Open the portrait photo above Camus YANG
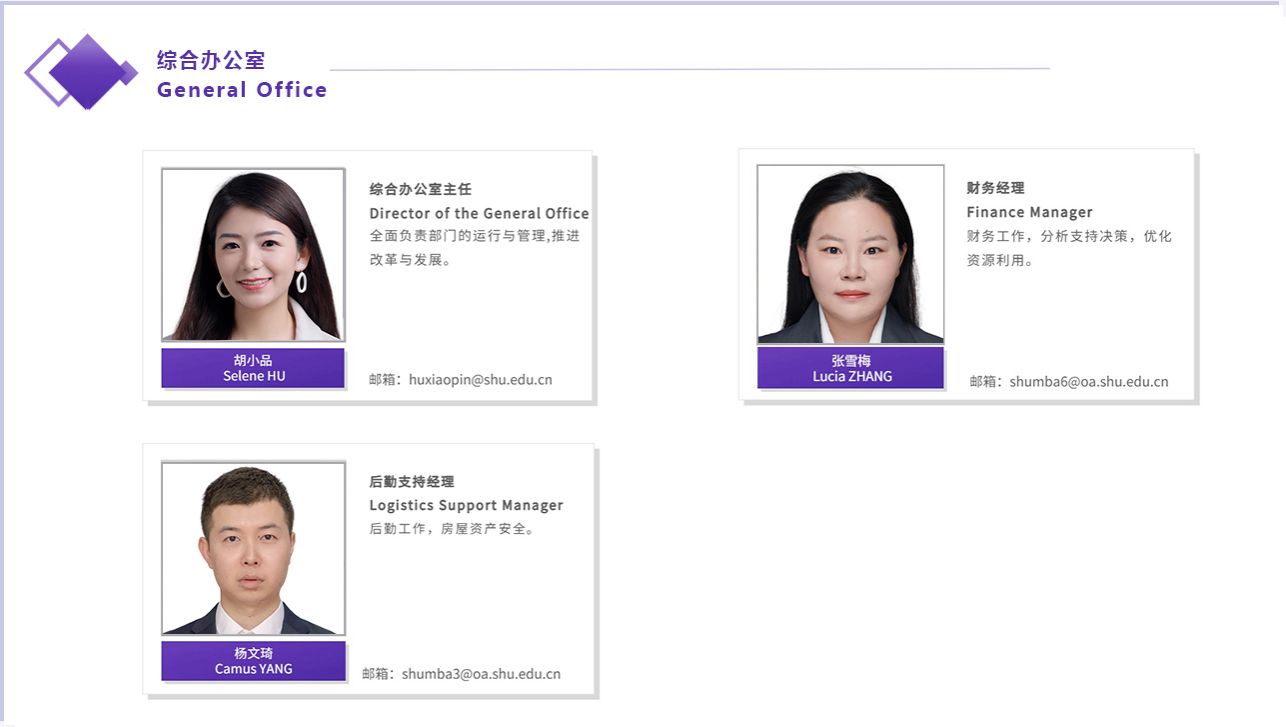Viewport: 1286px width, 727px height. (253, 548)
